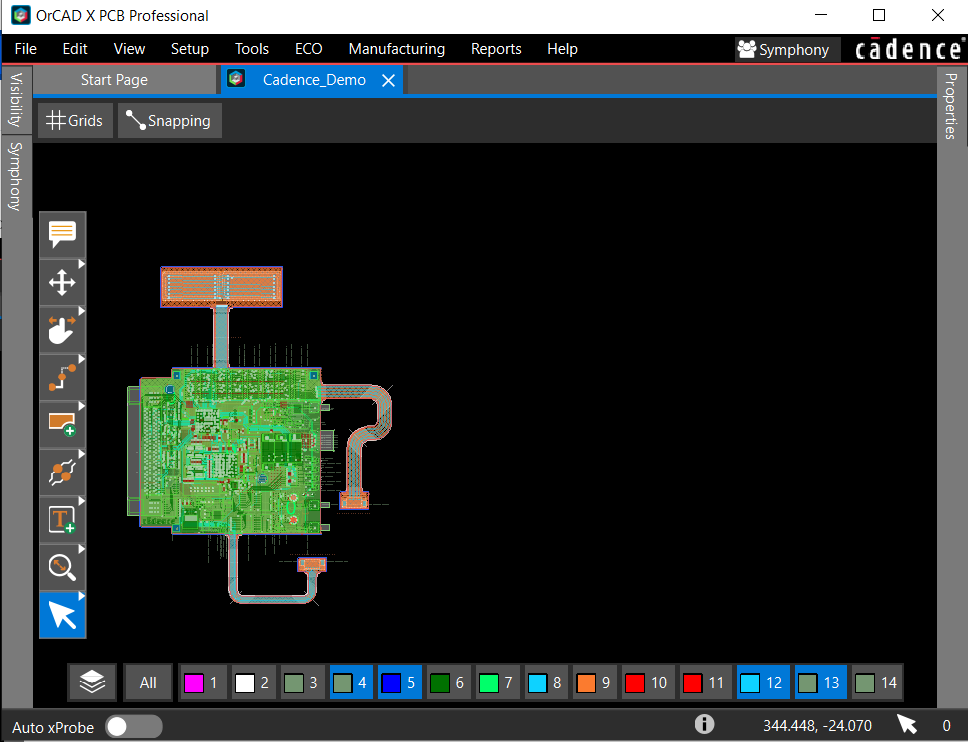Select the net connection tool icon
The image size is (968, 742).
[62, 473]
